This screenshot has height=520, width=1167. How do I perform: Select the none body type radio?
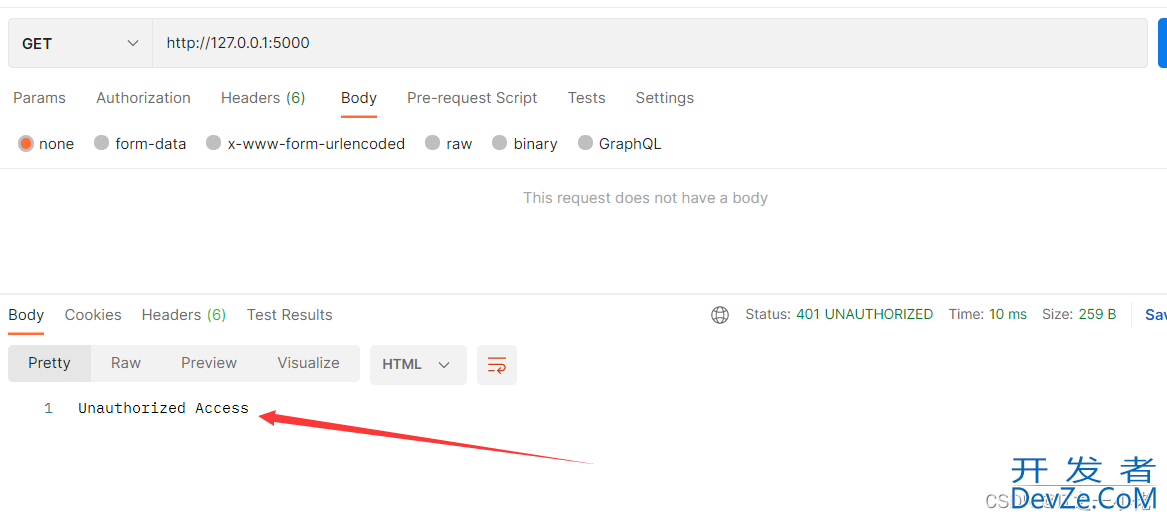tap(27, 144)
